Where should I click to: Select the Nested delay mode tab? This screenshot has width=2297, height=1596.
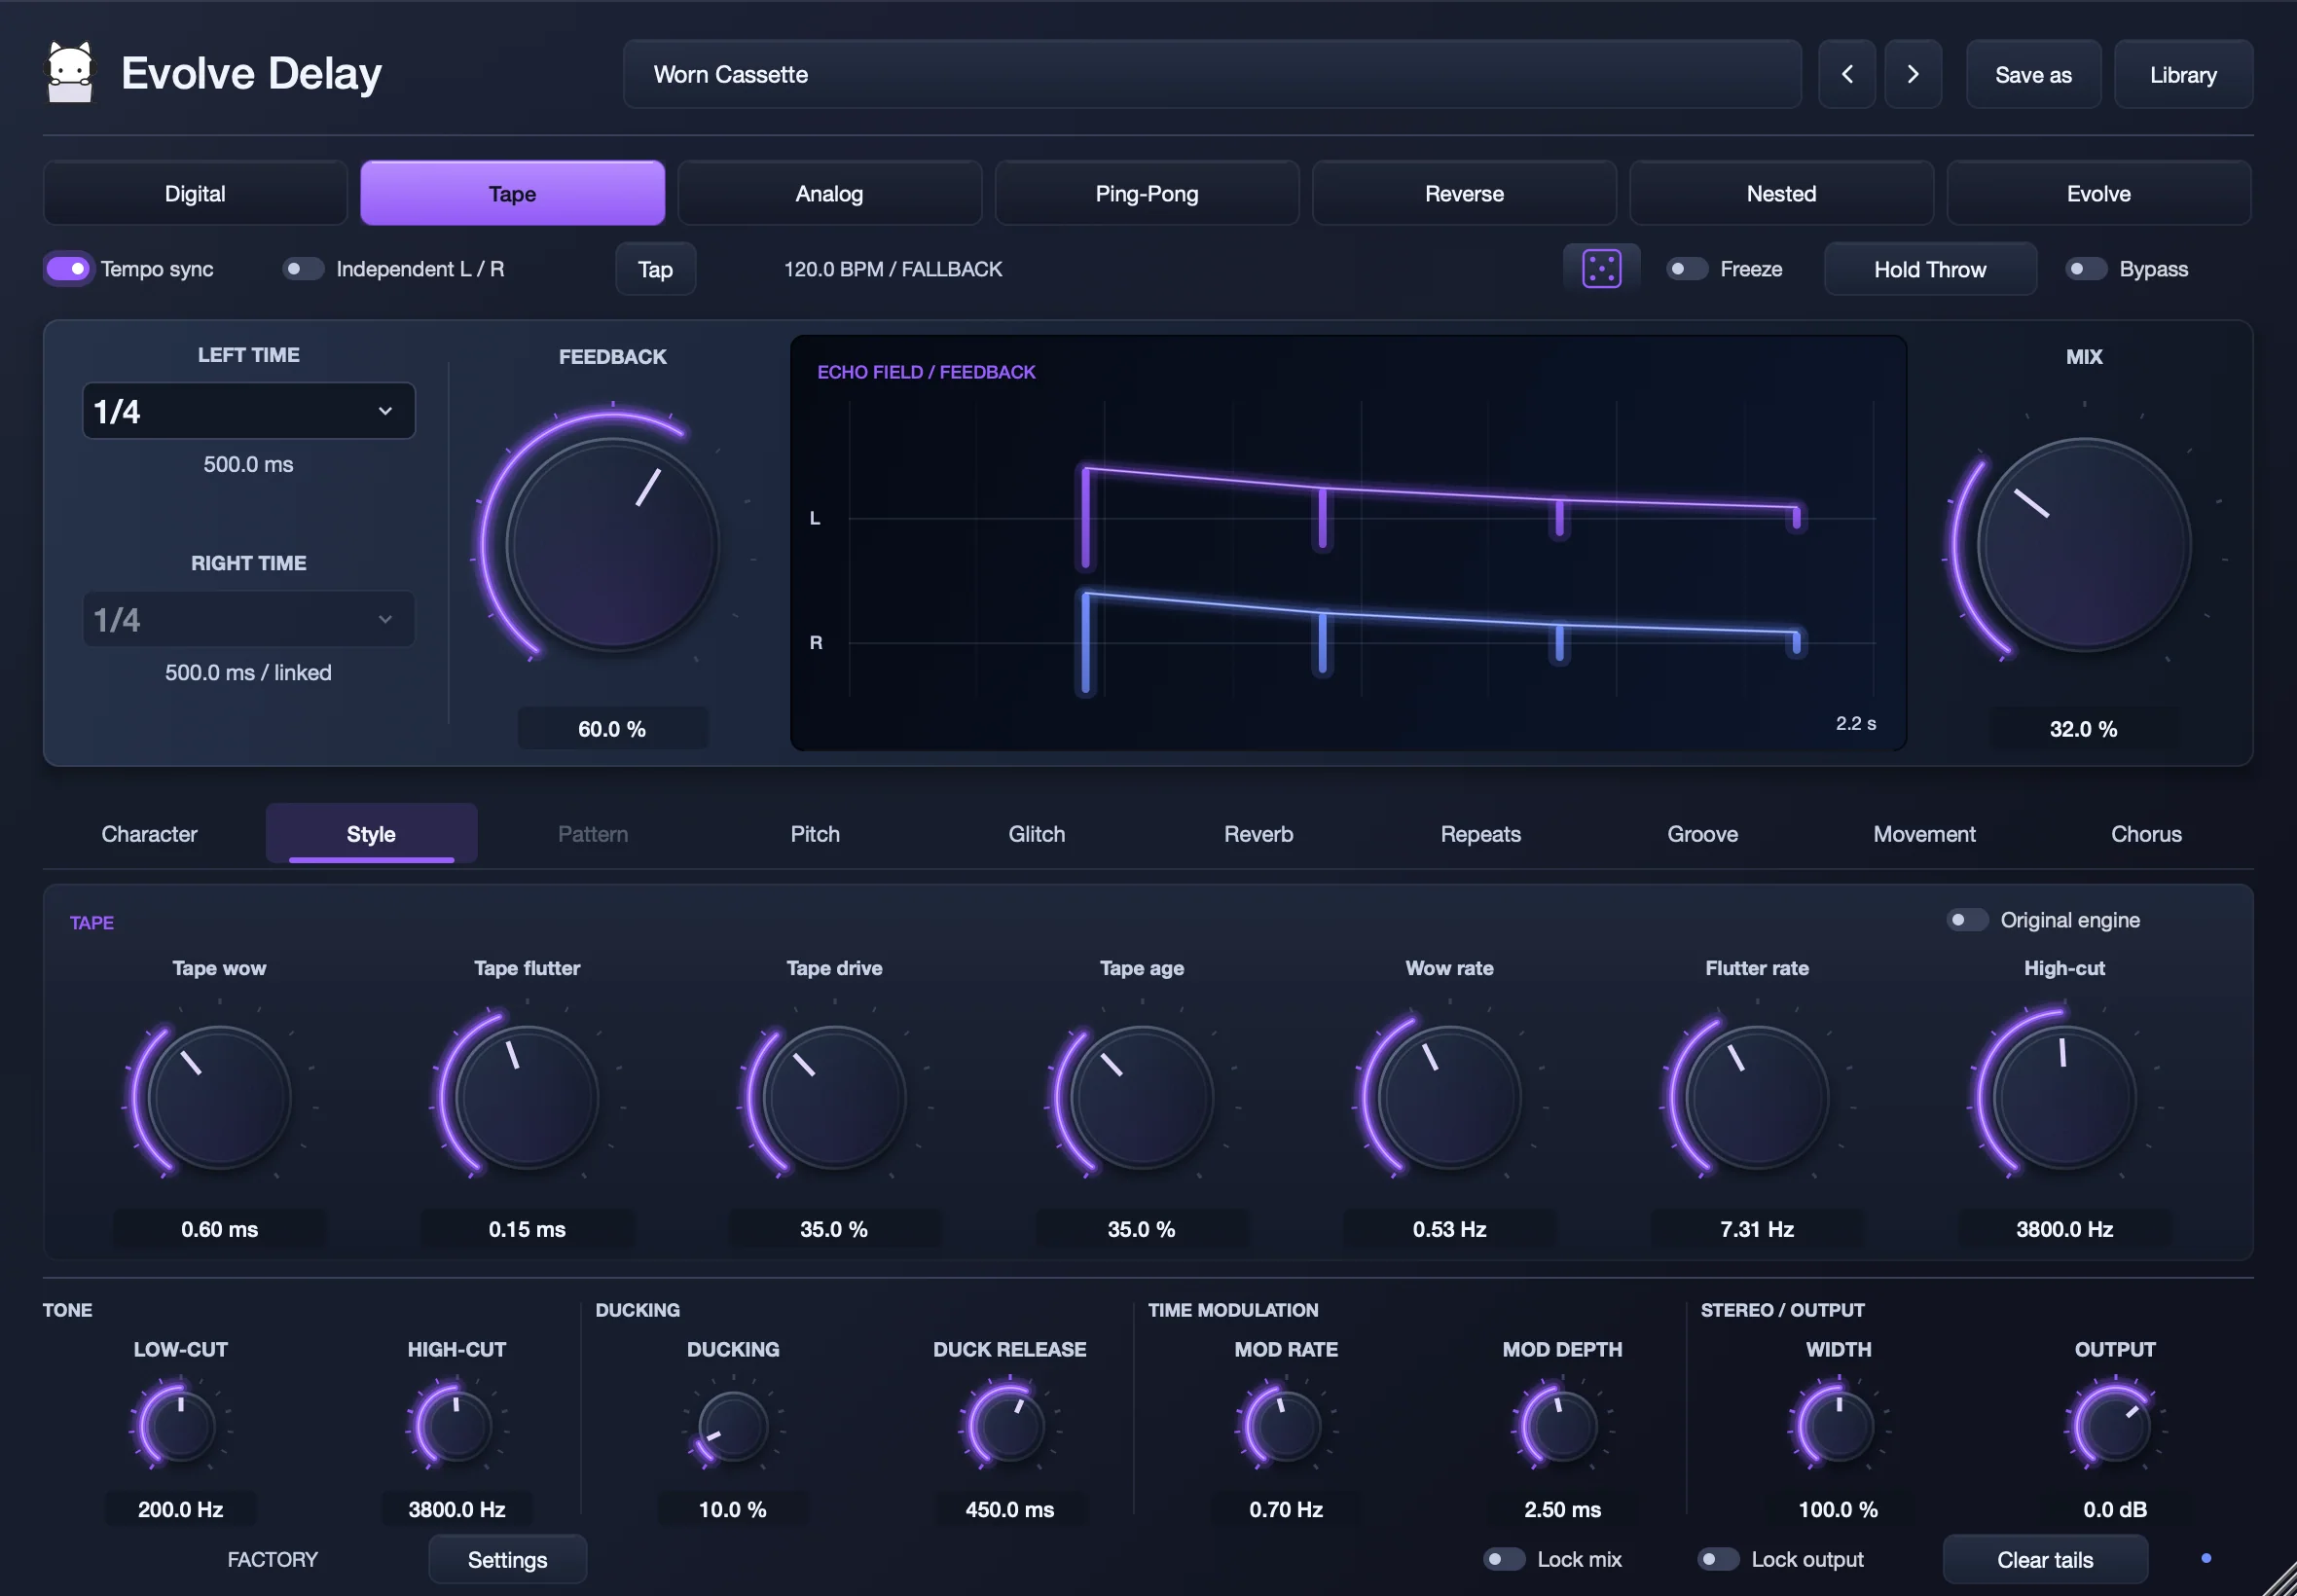point(1781,193)
